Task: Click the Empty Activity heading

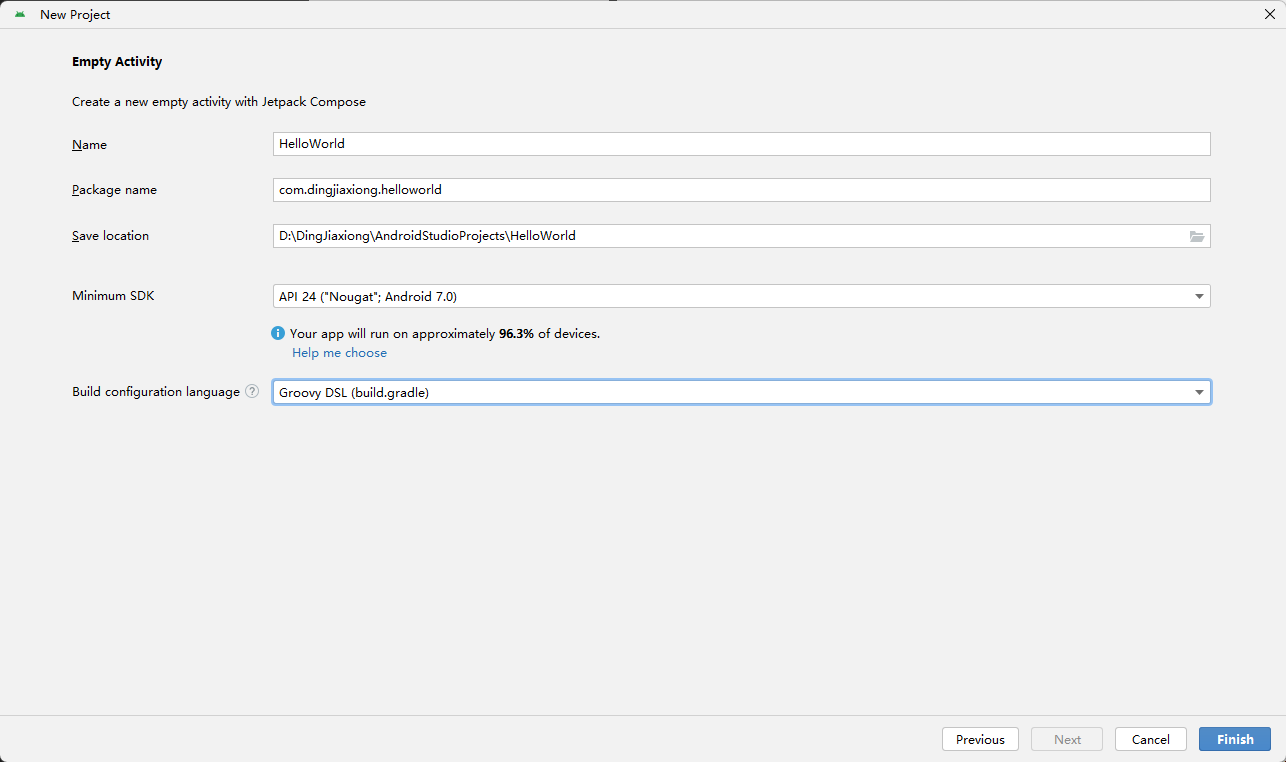Action: click(x=117, y=62)
